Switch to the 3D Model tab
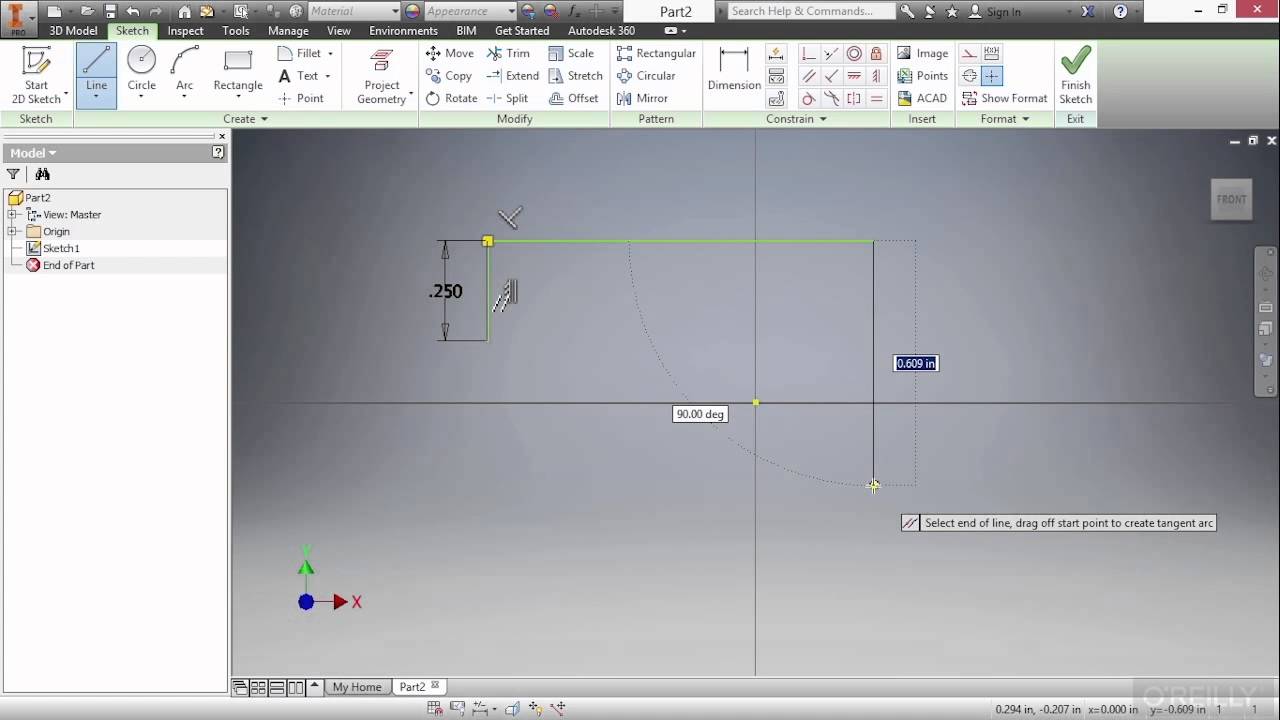The height and width of the screenshot is (720, 1280). point(73,31)
